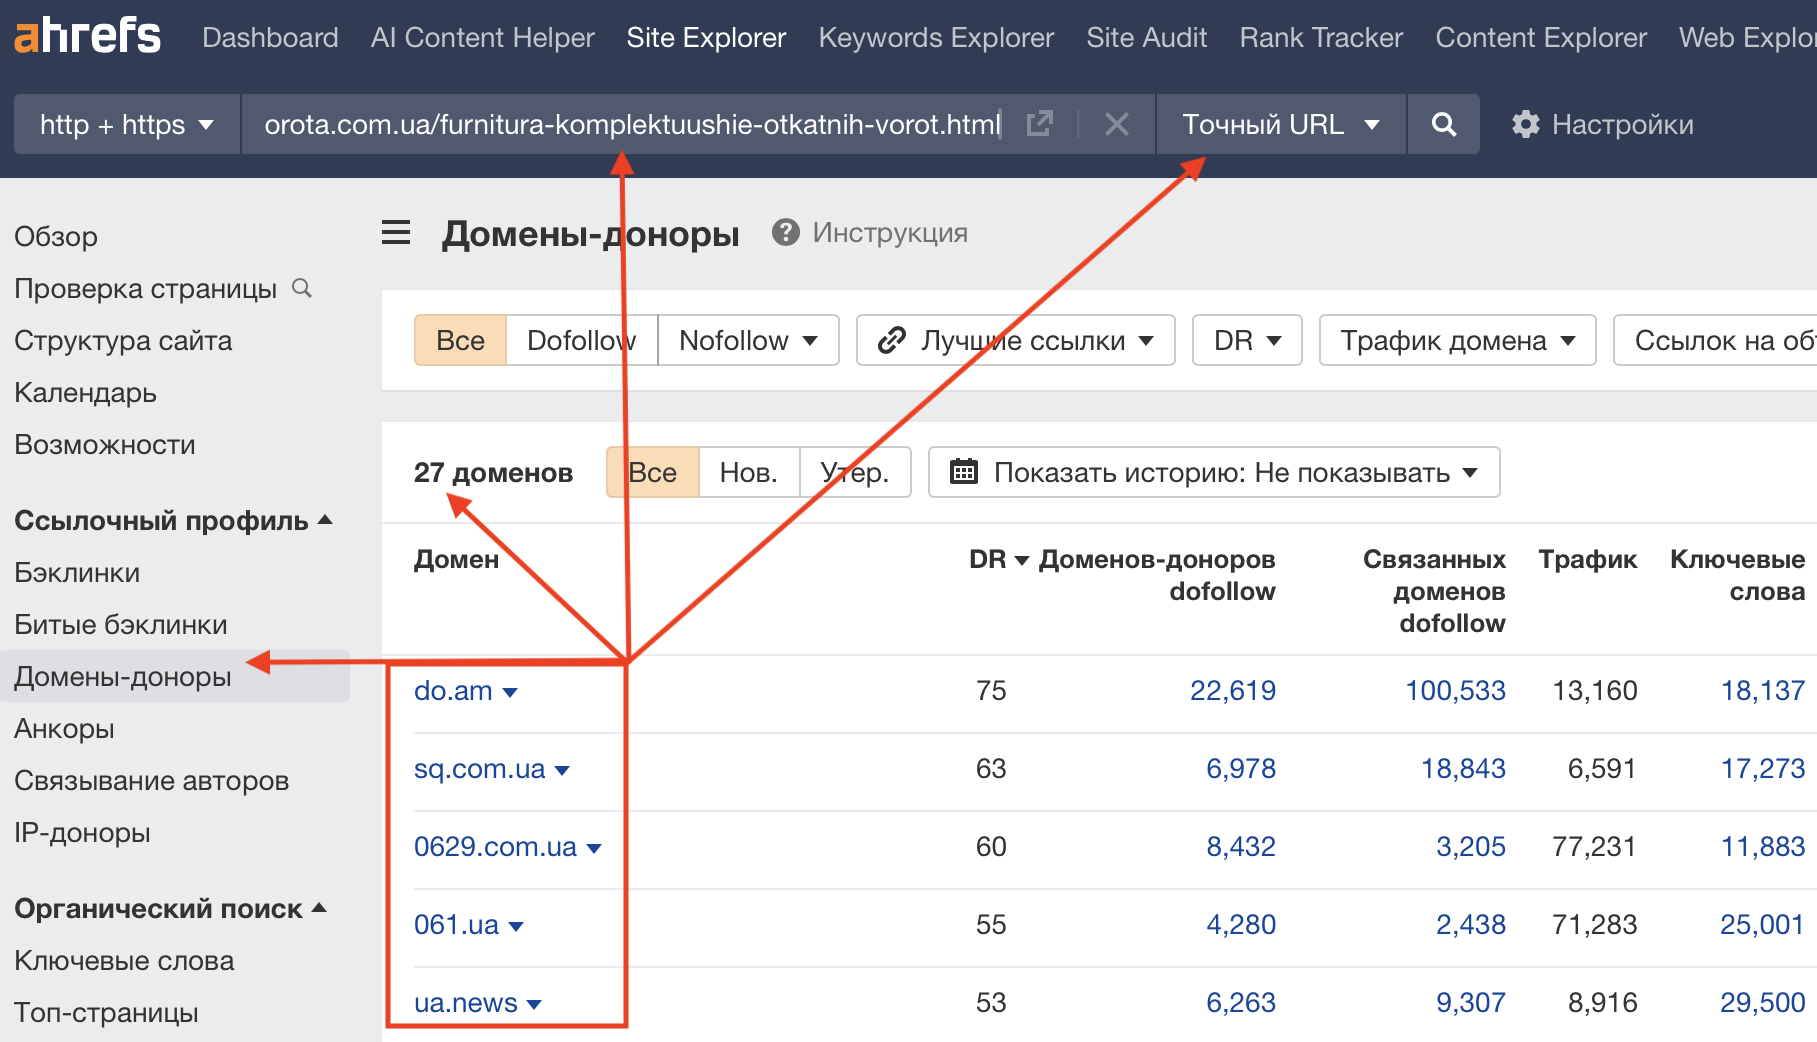Click the ahrefs logo

point(87,36)
